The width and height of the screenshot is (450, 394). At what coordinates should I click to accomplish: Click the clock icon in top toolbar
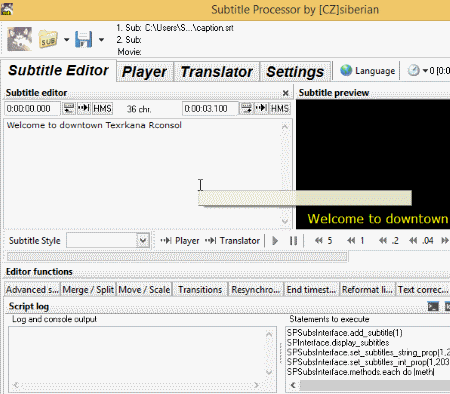tap(413, 70)
